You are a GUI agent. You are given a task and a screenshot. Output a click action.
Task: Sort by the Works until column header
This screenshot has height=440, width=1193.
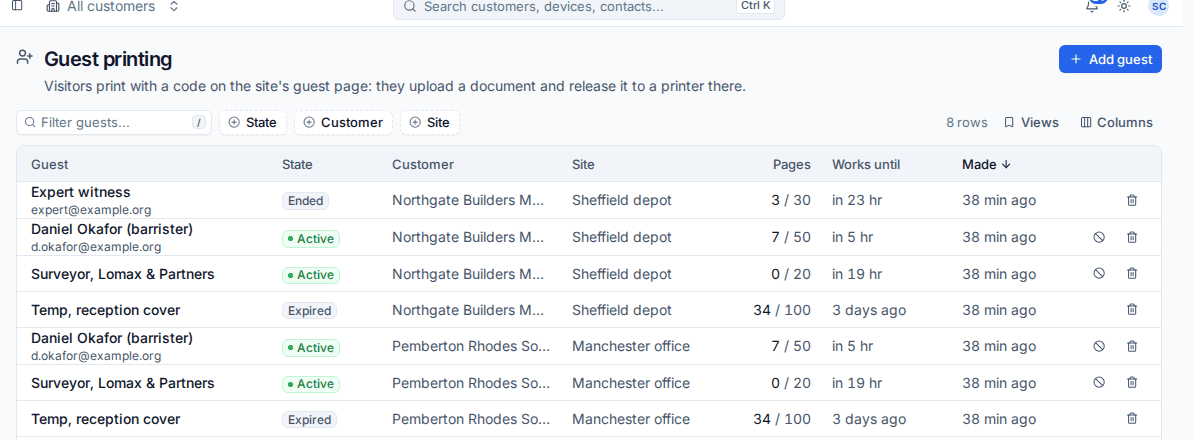click(867, 164)
